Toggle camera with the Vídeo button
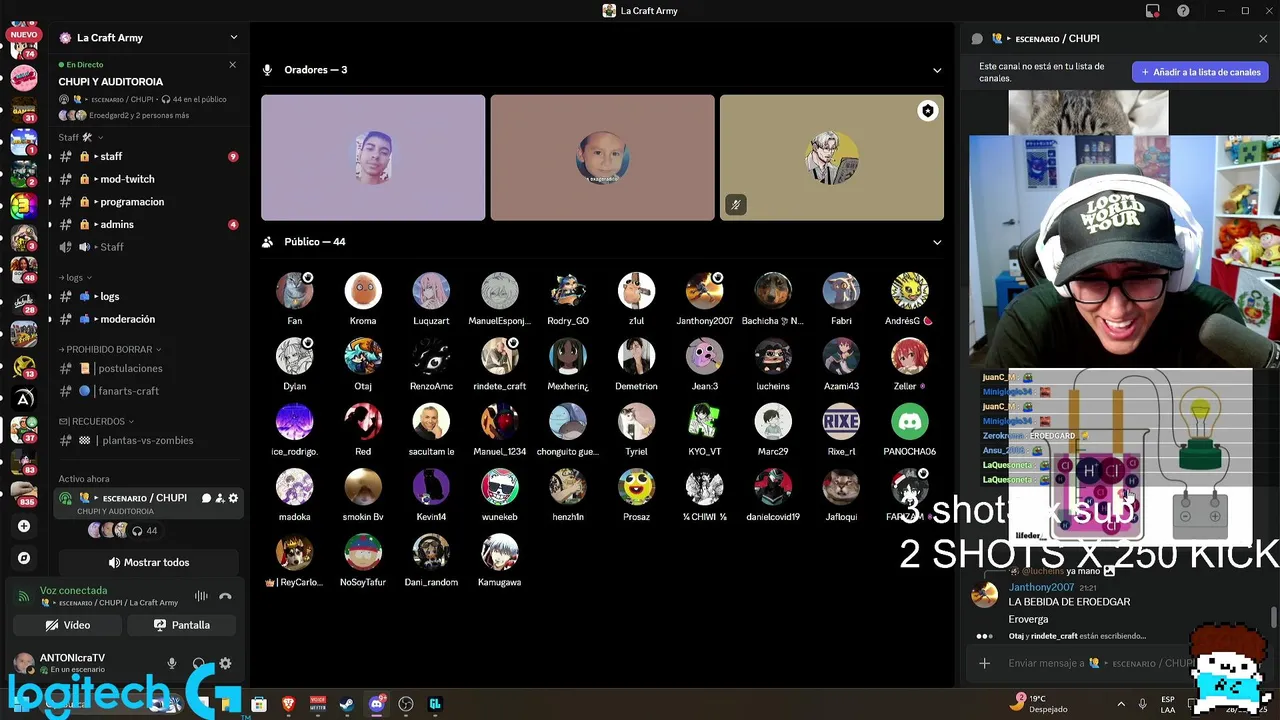 [x=68, y=625]
